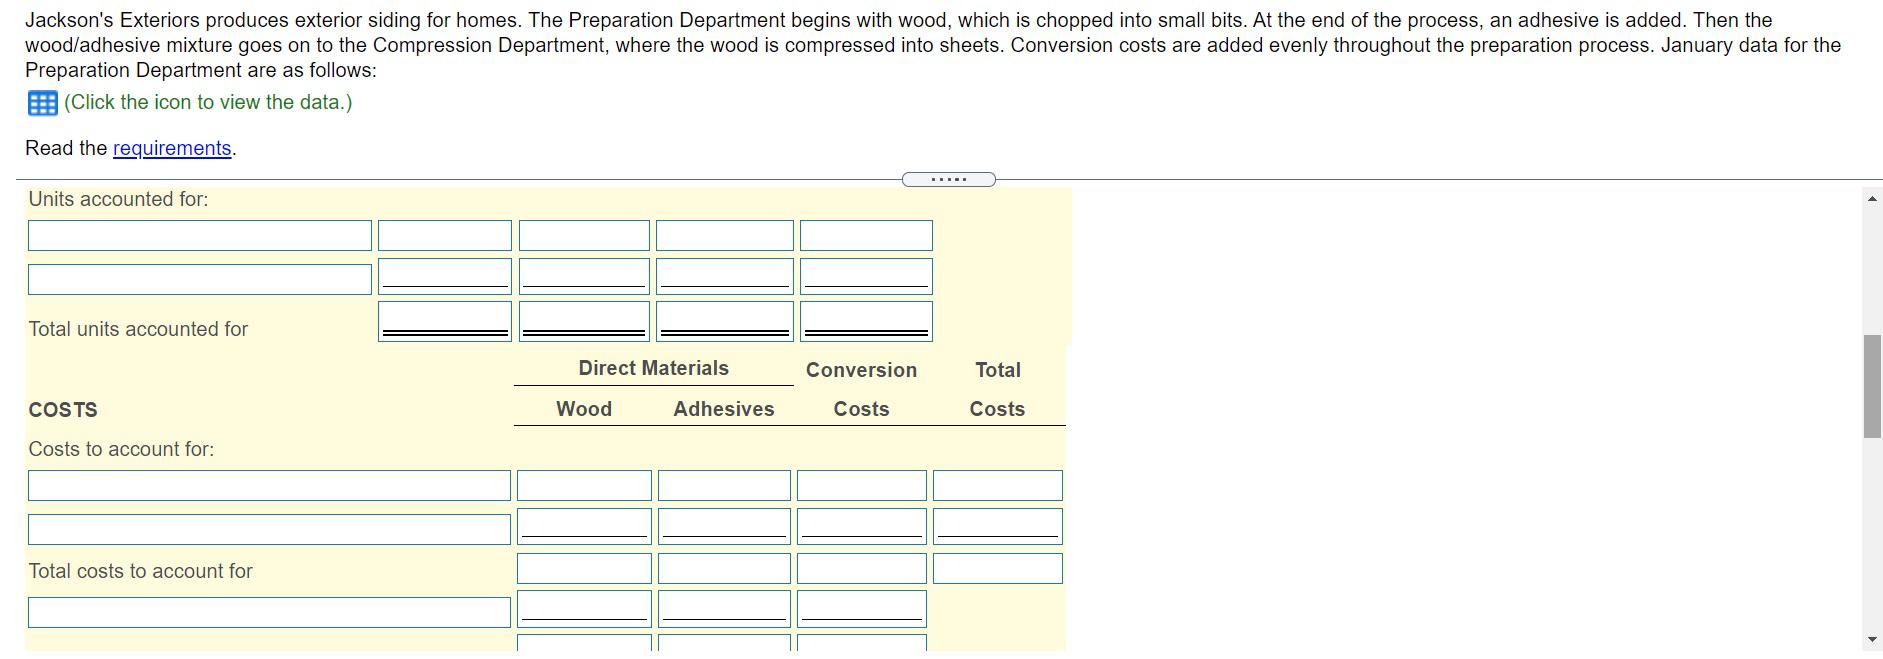Click first cost row Conversion Costs field

pos(861,486)
